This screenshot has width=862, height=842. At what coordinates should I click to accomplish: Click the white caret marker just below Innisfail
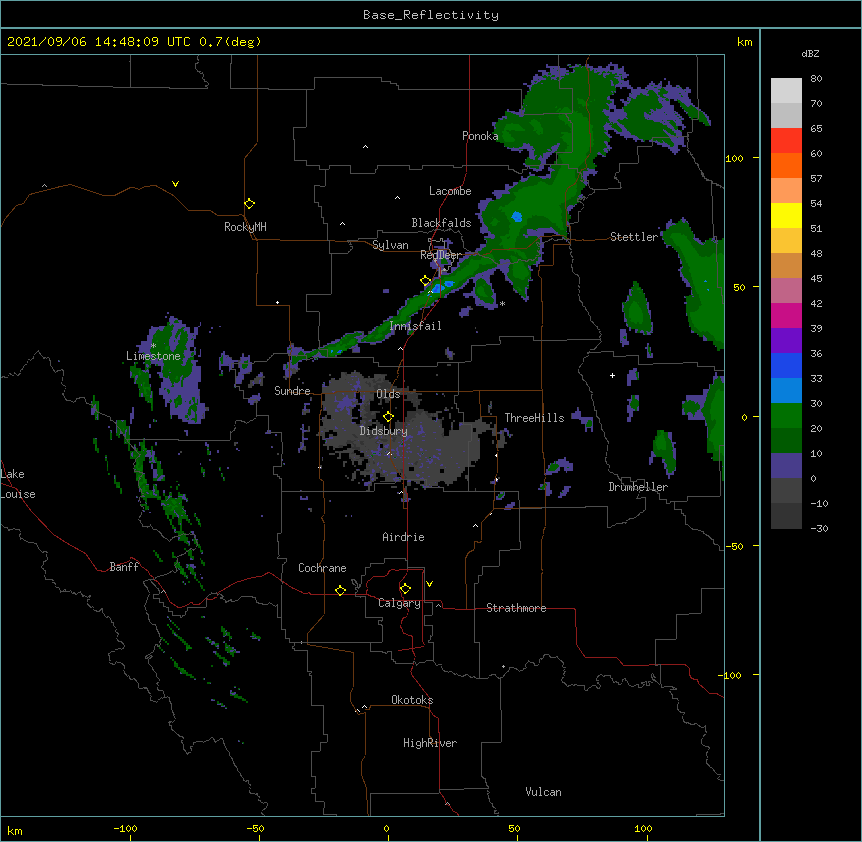[400, 348]
